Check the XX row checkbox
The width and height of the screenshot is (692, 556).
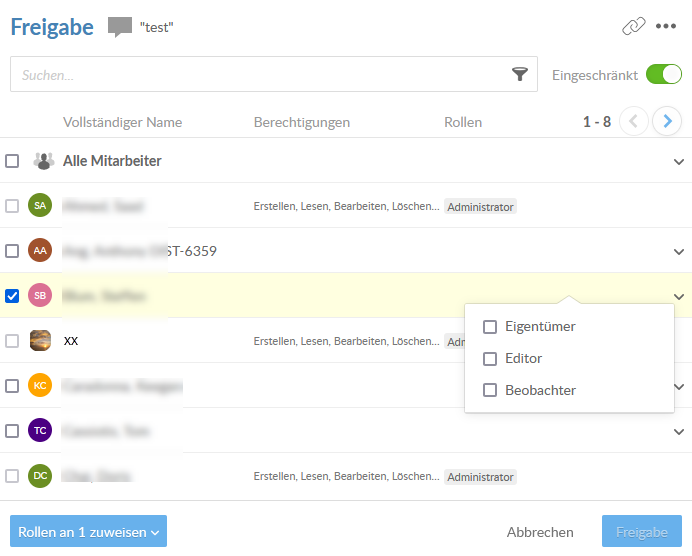(12, 341)
